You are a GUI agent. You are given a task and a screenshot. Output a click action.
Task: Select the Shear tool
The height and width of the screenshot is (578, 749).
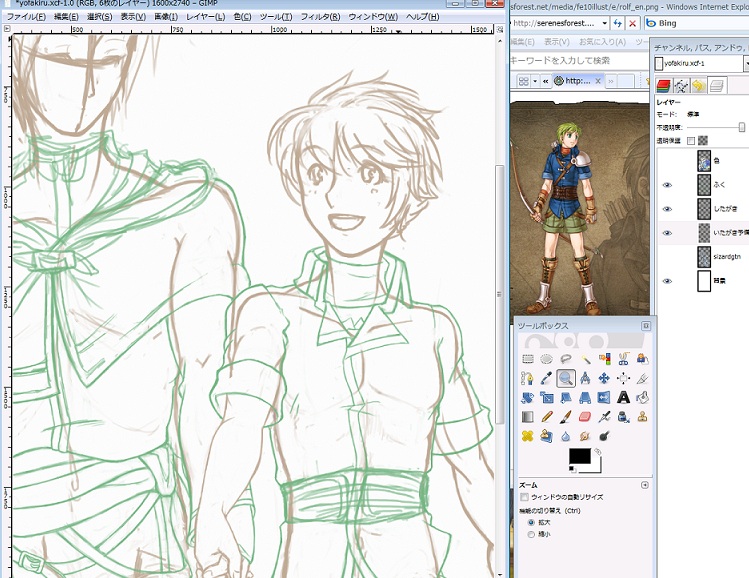click(x=566, y=397)
